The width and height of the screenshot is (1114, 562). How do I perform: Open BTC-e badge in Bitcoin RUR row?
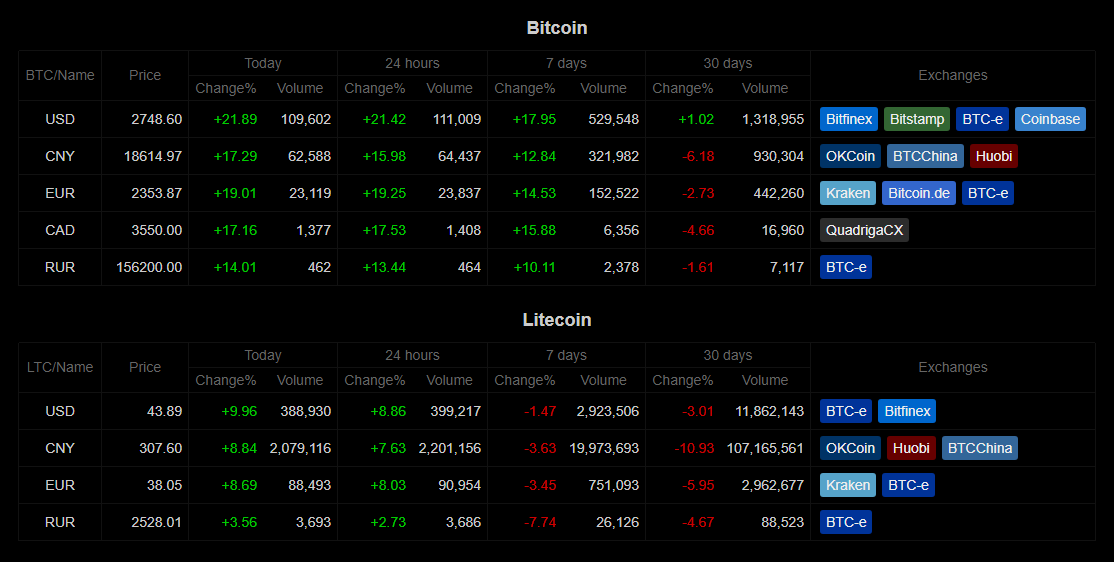click(x=845, y=267)
